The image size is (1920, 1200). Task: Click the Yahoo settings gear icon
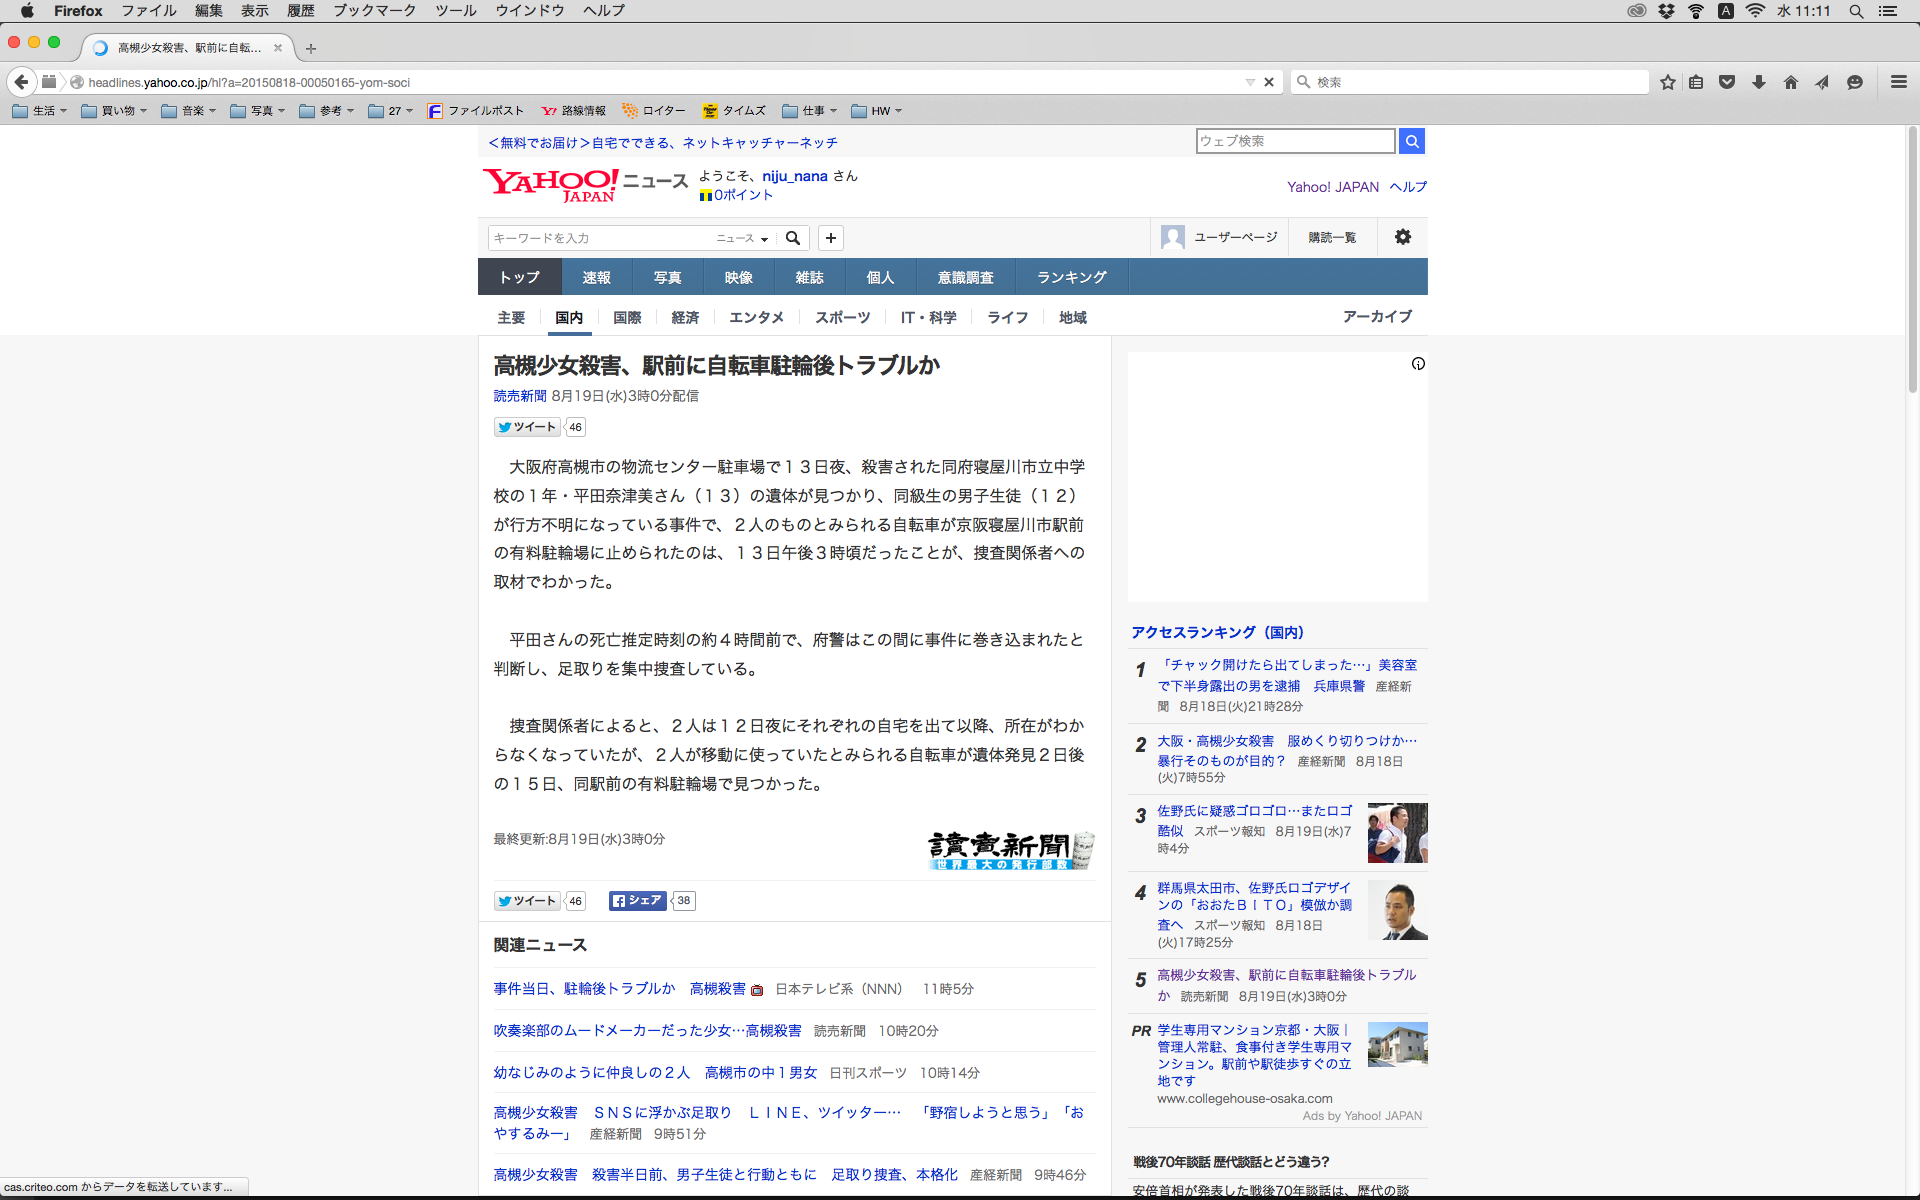tap(1402, 237)
